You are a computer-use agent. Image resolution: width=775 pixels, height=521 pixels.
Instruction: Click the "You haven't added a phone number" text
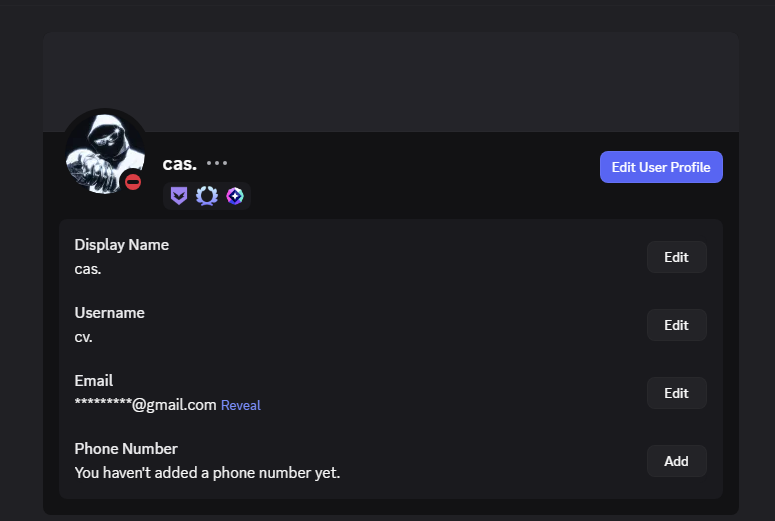[207, 473]
